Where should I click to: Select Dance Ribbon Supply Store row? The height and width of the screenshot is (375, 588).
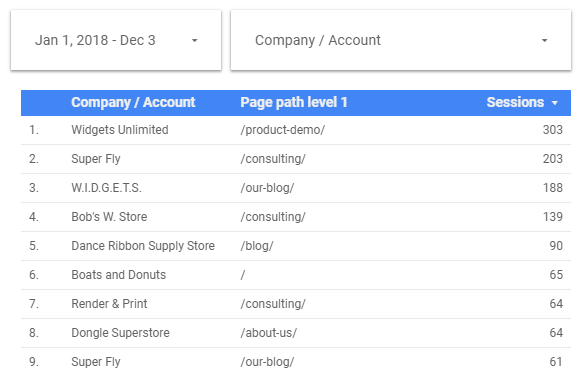coord(296,246)
